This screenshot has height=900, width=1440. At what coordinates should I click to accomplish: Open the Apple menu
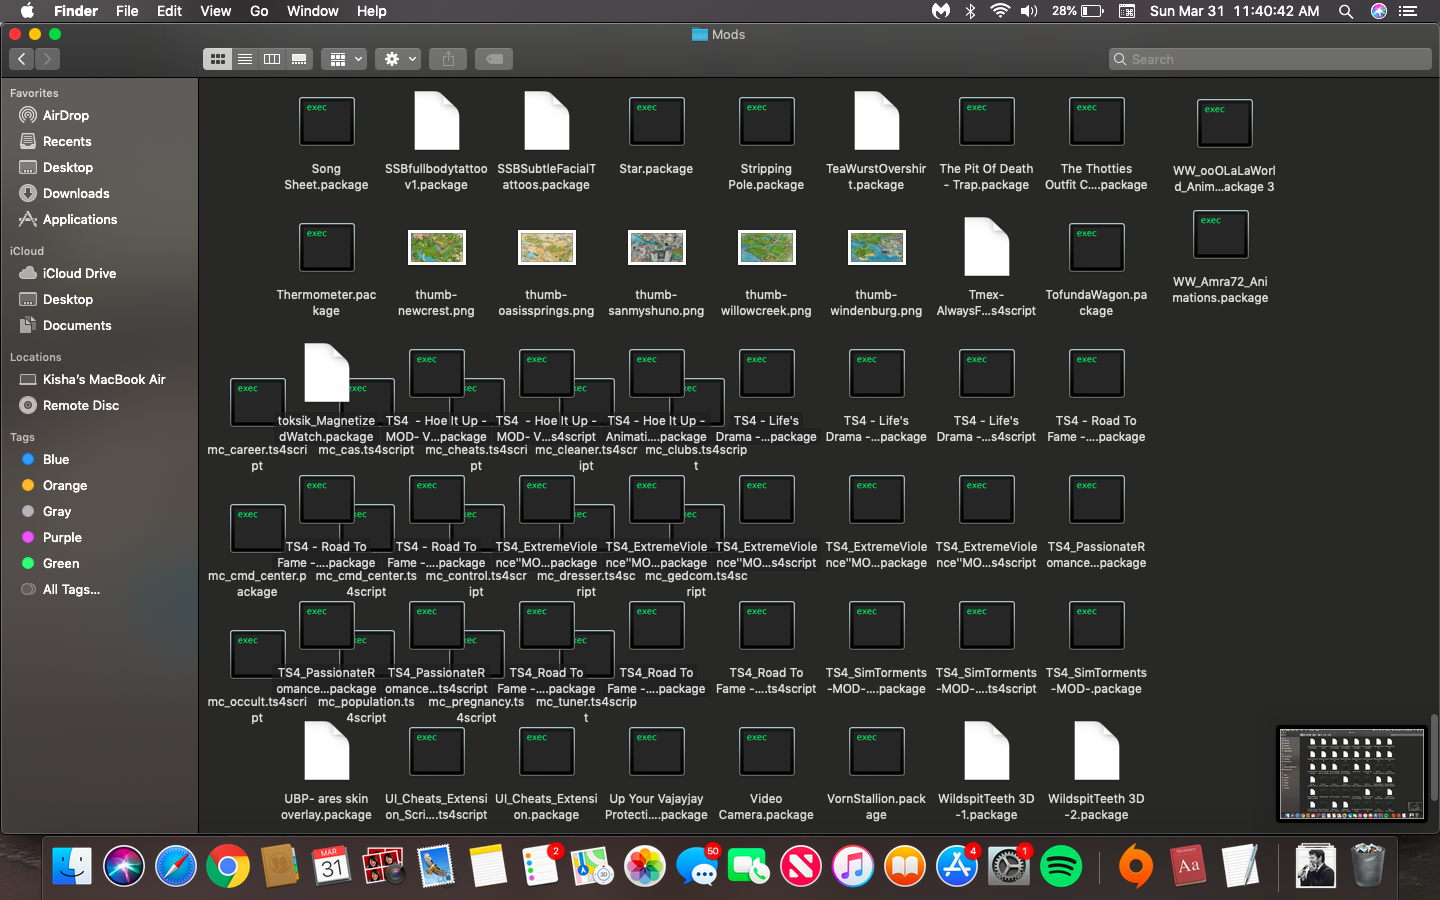pyautogui.click(x=27, y=11)
